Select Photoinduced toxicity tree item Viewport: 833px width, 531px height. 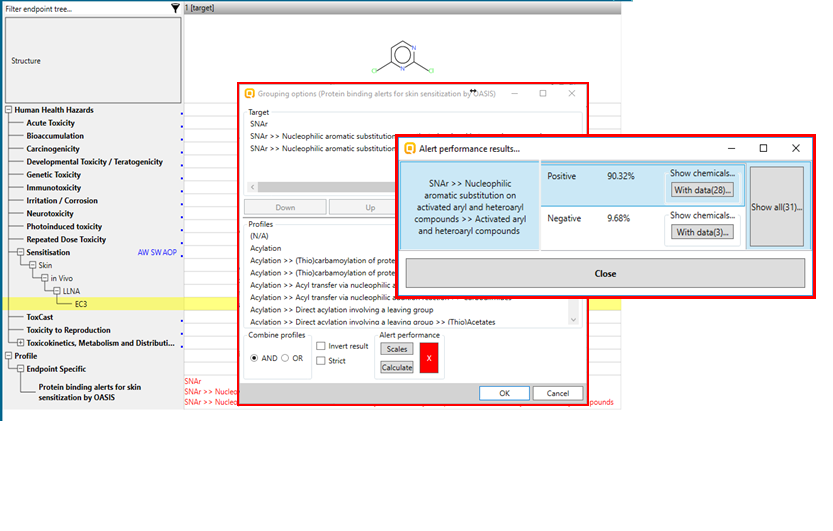(64, 226)
